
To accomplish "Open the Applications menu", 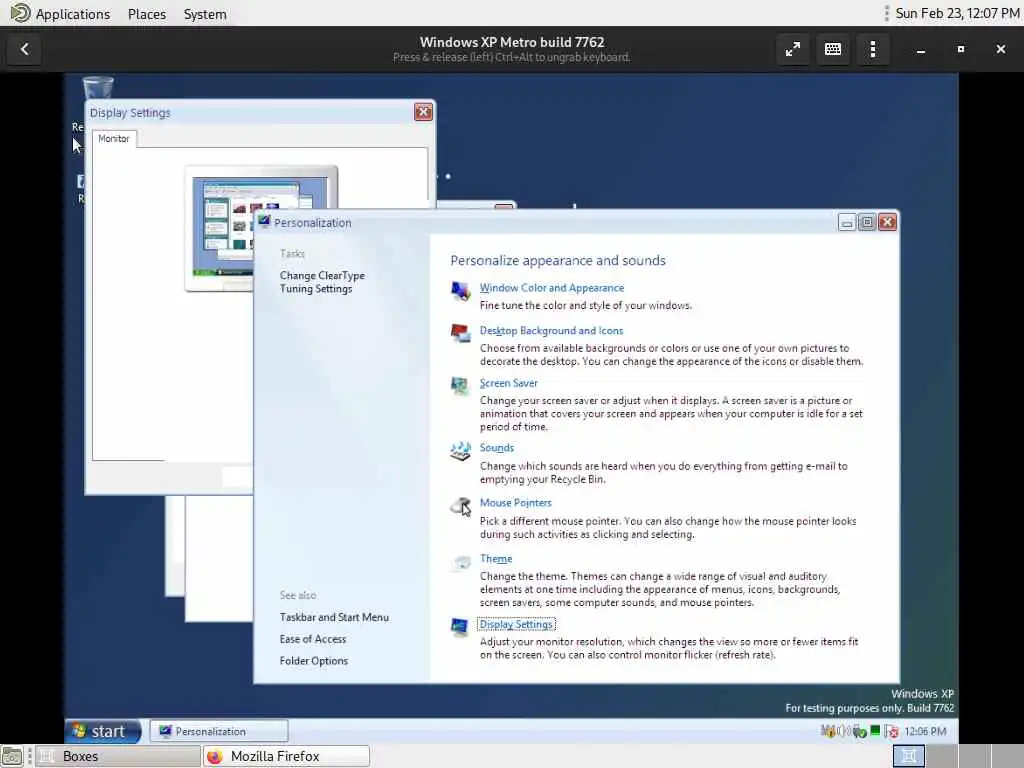I will pos(72,14).
